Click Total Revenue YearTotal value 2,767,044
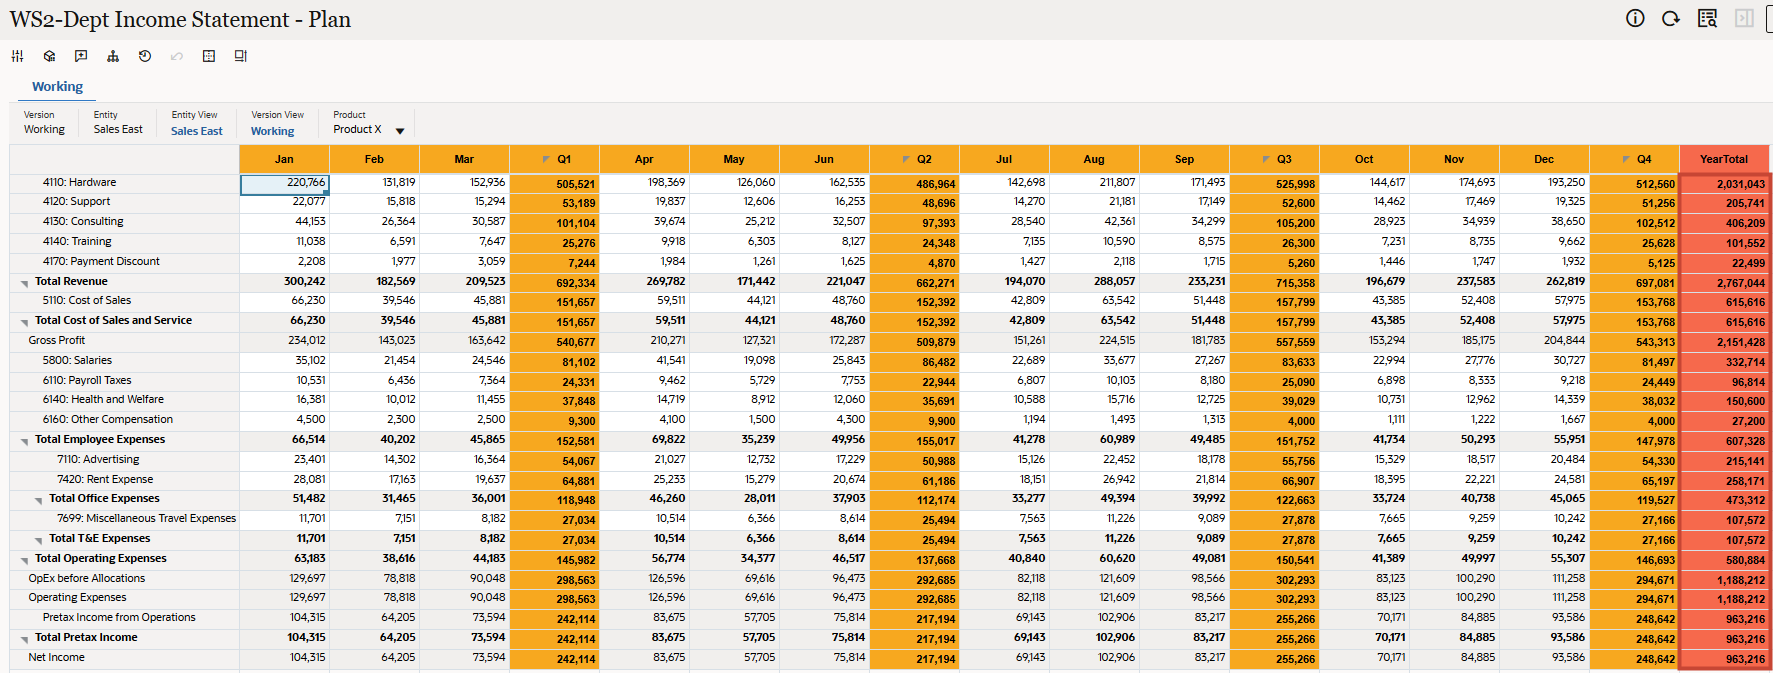The height and width of the screenshot is (673, 1773). [1724, 283]
